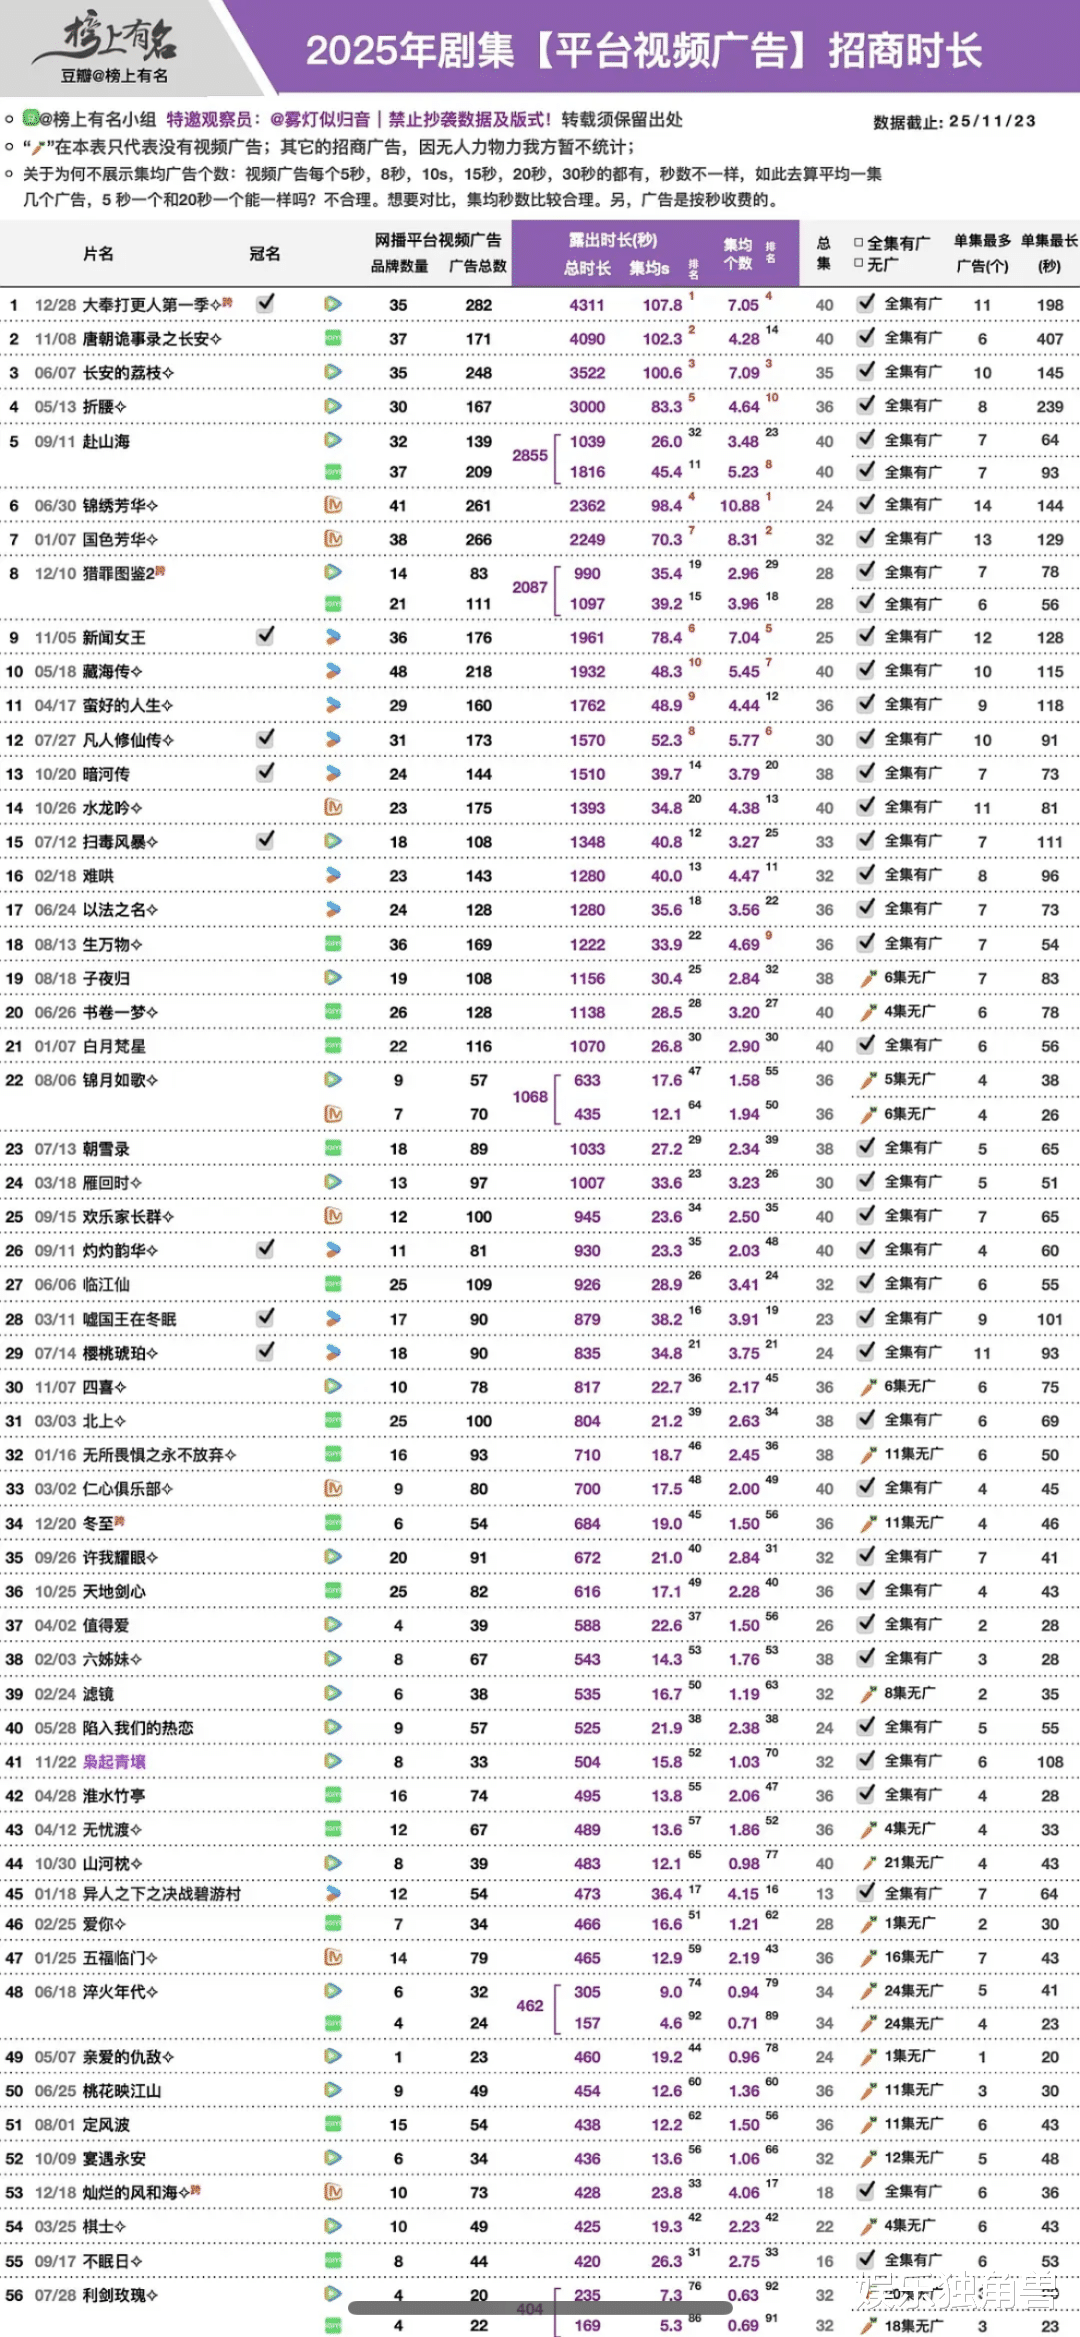Click combined total 2855 for 赴山海
This screenshot has width=1080, height=2337.
pyautogui.click(x=530, y=455)
